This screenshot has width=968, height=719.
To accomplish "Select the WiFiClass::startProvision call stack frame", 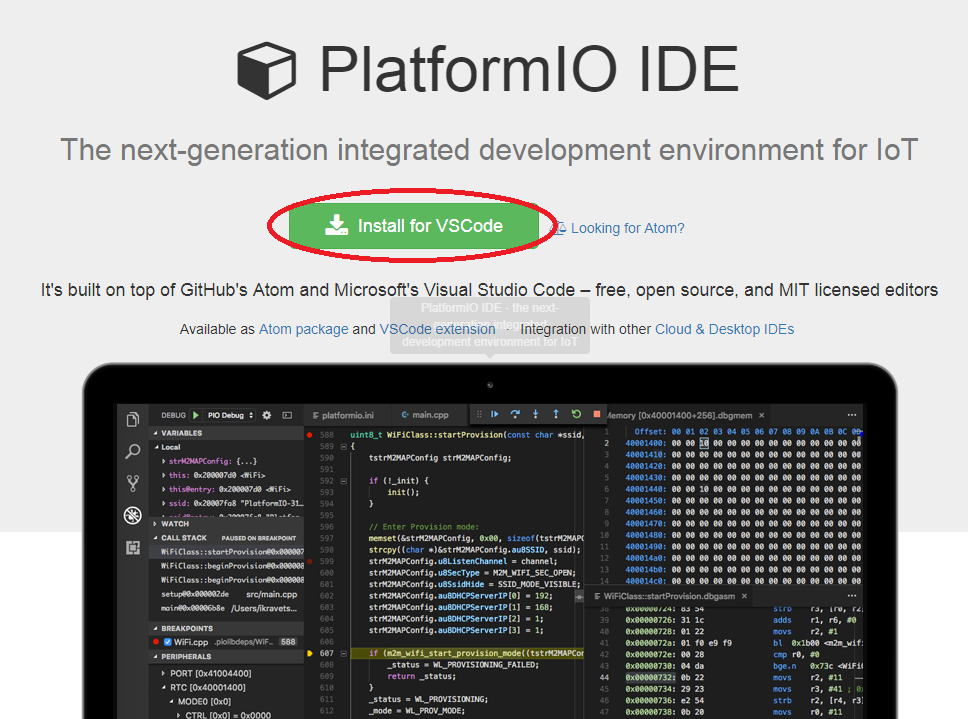I will (x=227, y=552).
